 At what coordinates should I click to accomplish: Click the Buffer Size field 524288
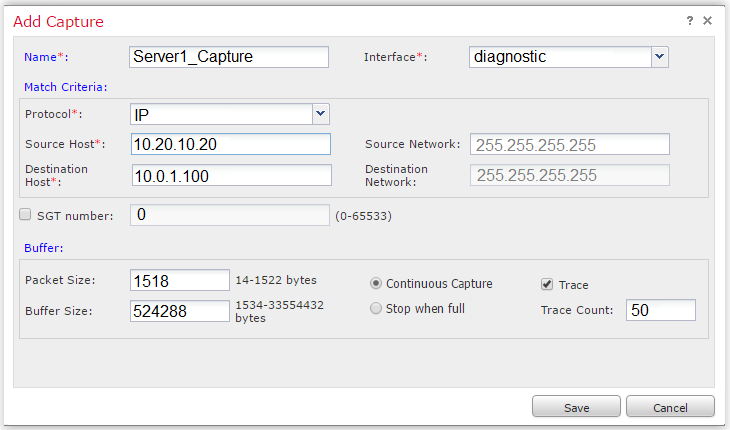coord(180,311)
